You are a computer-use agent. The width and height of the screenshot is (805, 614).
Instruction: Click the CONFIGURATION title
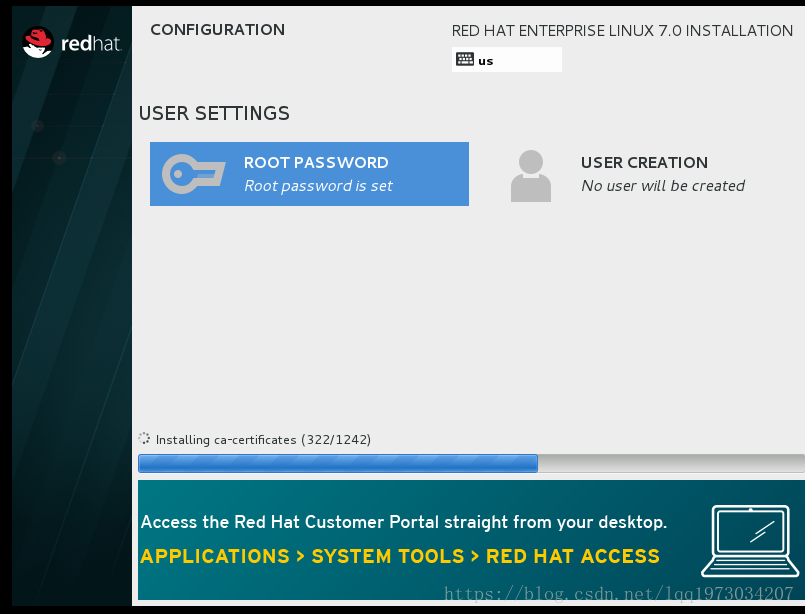point(218,30)
